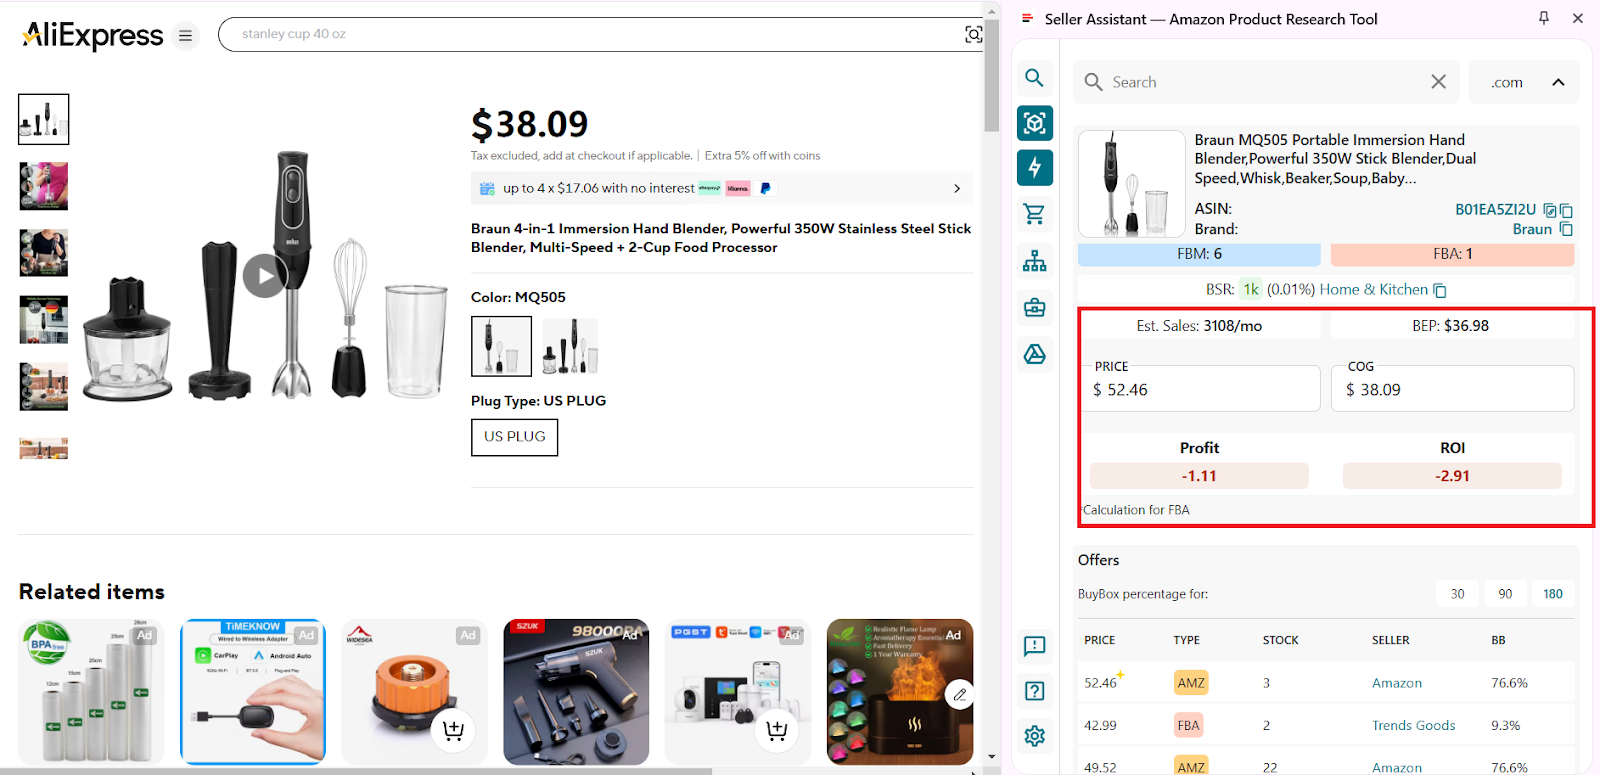Click the BSR 1k badge
Screen dimensions: 1600x775
(x=1251, y=290)
